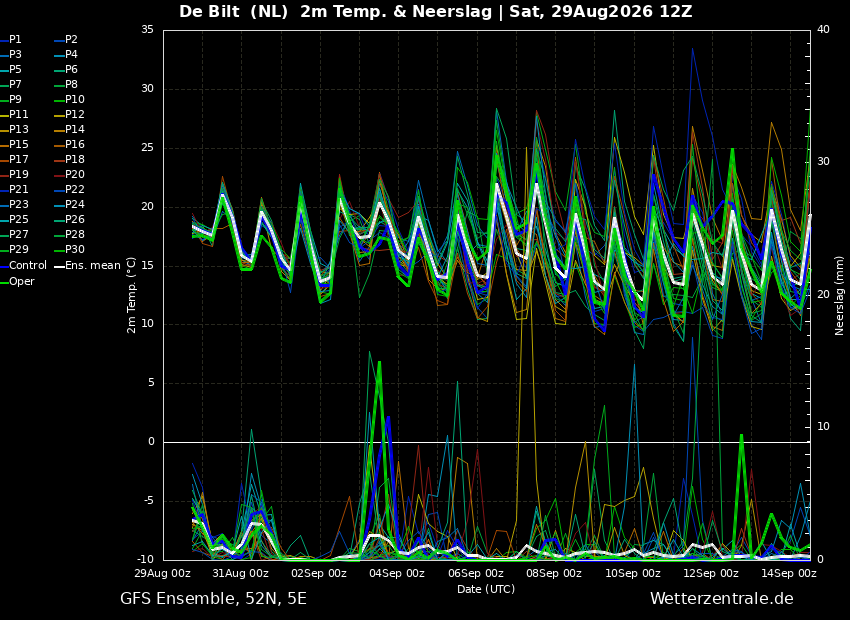Click the 25 tick on temperature axis

[147, 148]
